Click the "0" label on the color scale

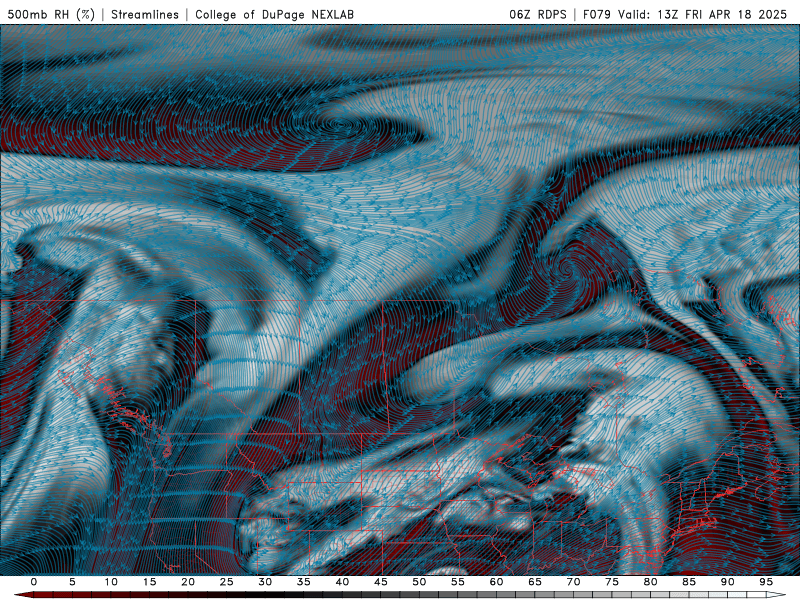[x=34, y=582]
